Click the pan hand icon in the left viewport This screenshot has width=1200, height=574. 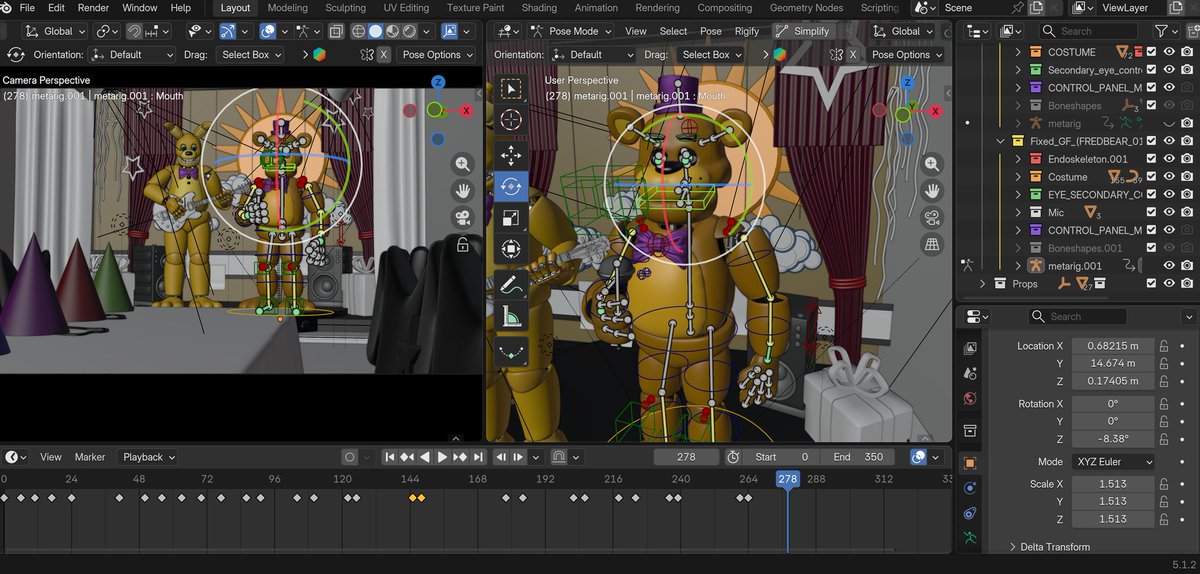(x=462, y=191)
